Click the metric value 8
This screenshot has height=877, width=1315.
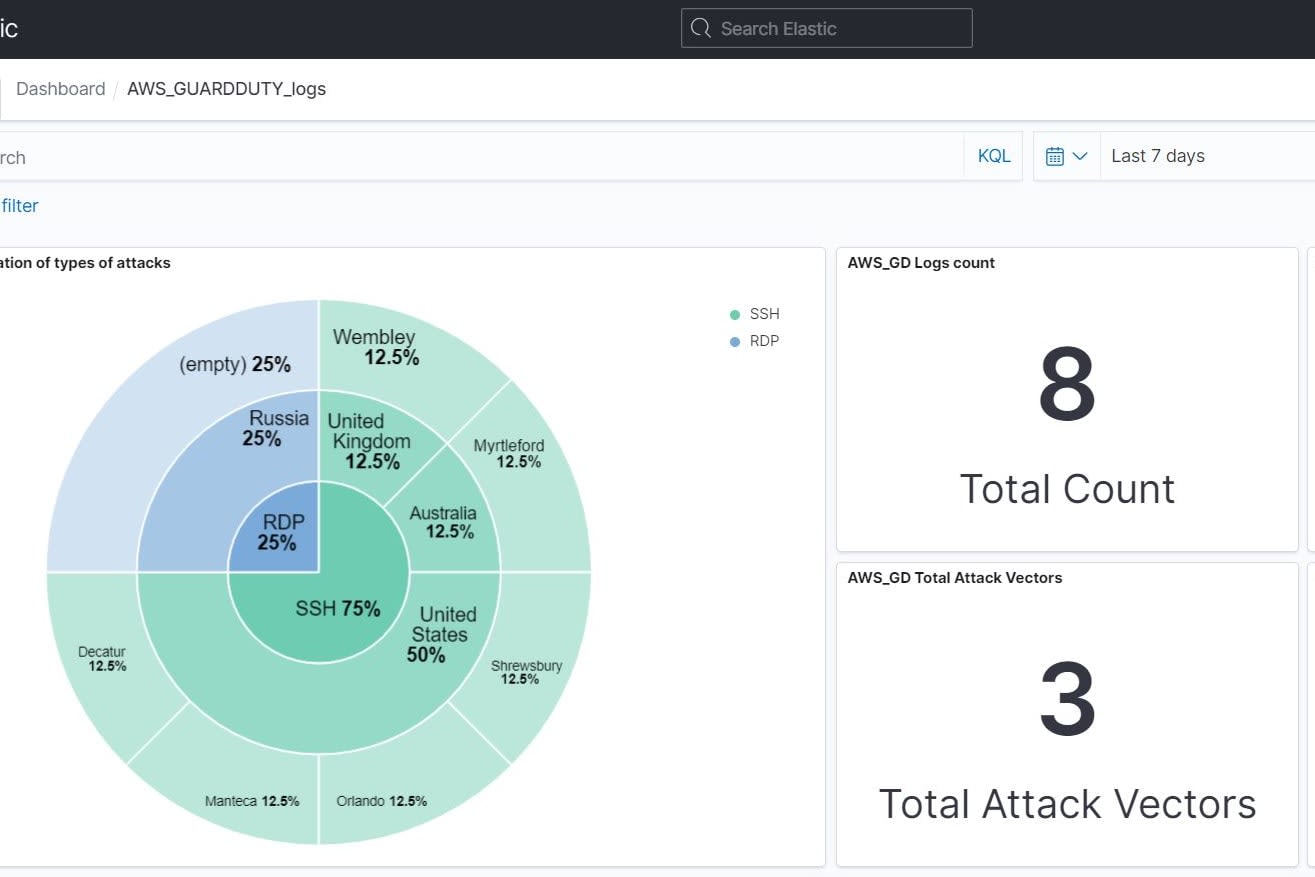point(1067,386)
